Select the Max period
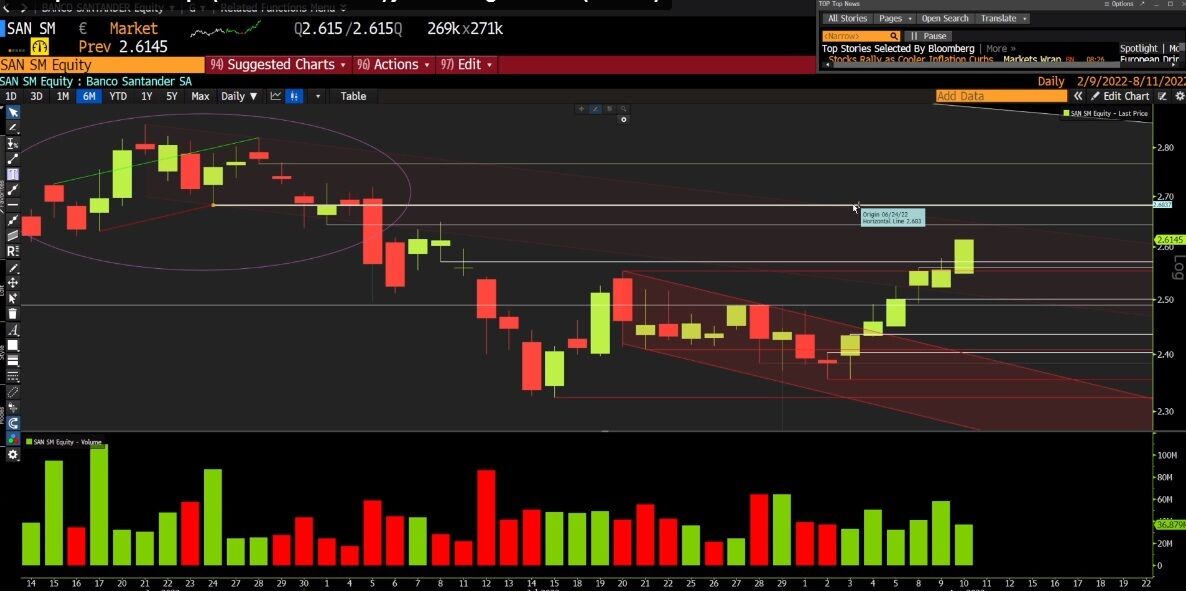This screenshot has width=1186, height=592. point(200,96)
